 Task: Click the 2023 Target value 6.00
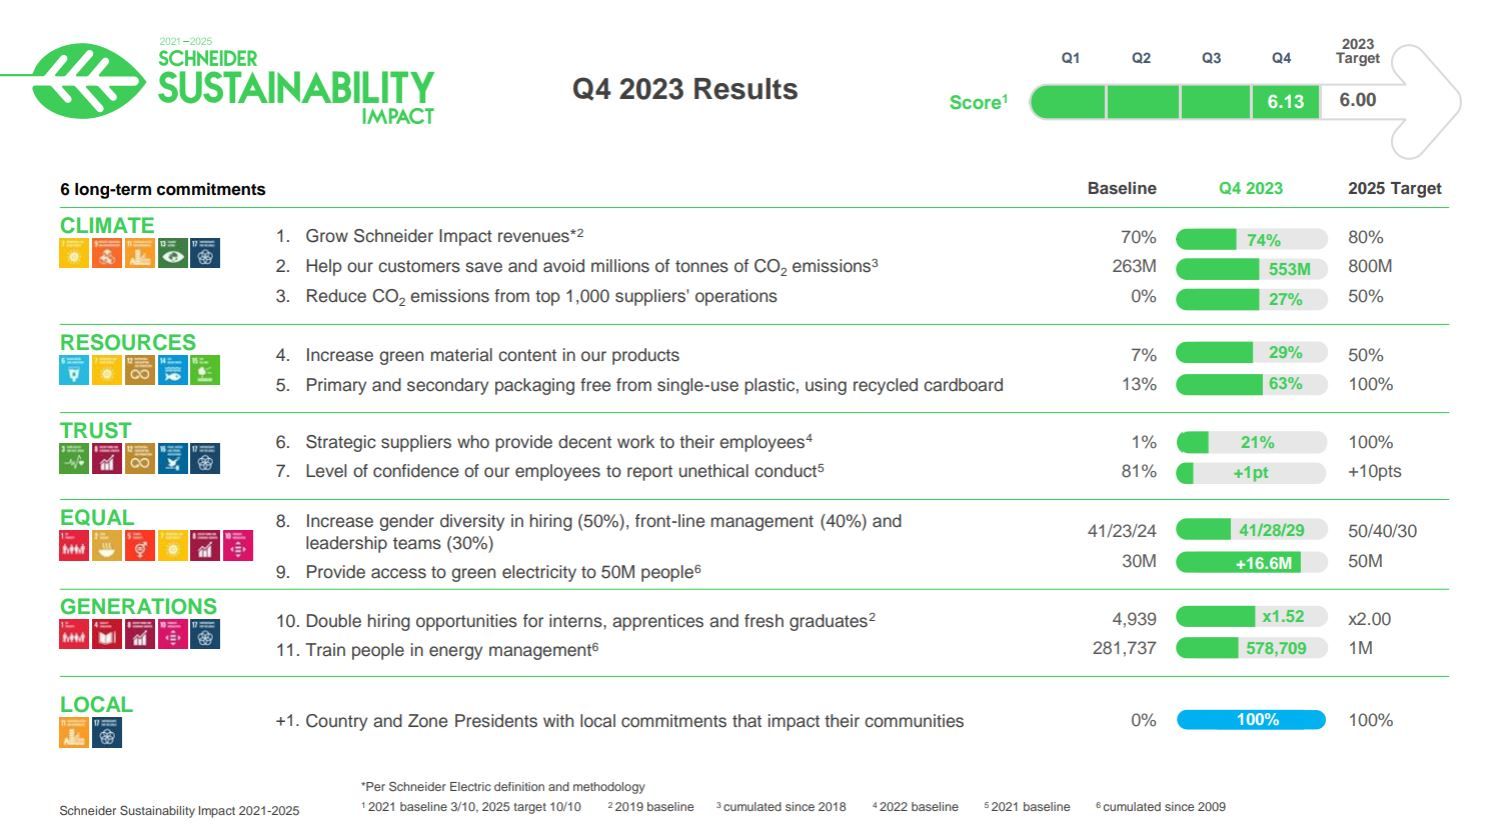[1358, 101]
